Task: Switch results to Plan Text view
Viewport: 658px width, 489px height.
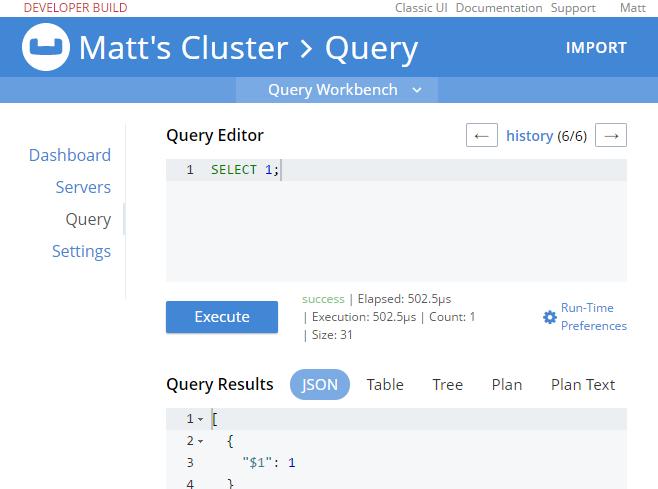Action: tap(583, 384)
